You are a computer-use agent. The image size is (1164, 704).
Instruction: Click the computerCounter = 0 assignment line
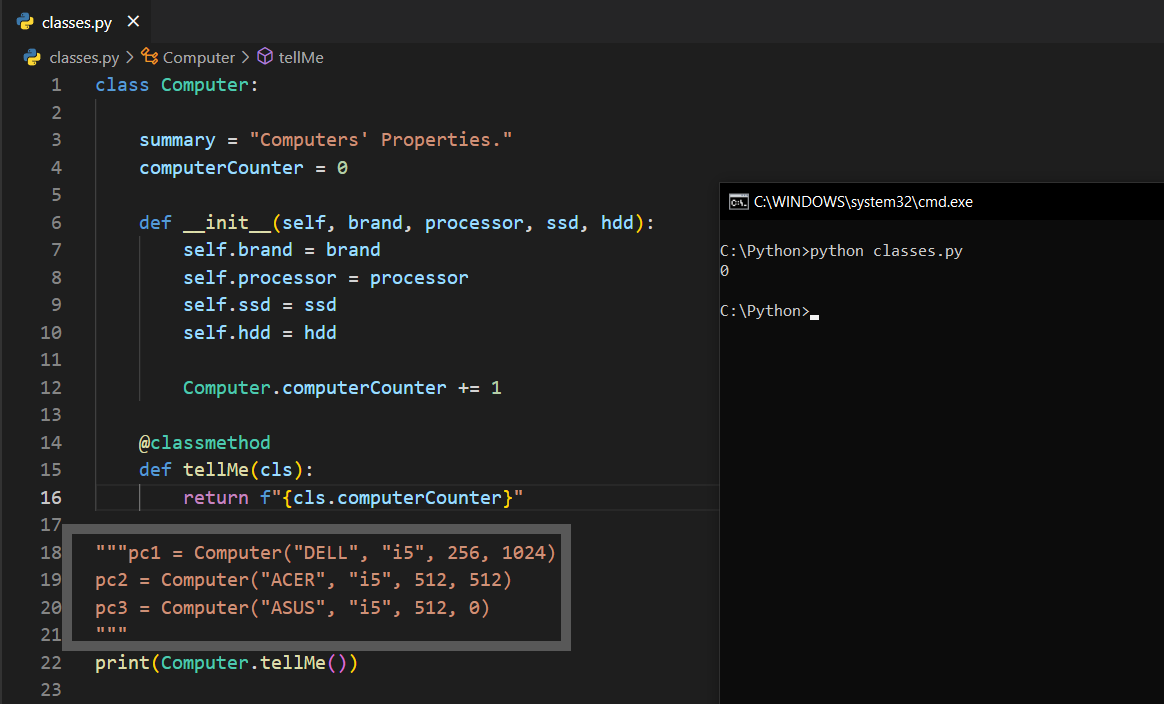click(x=243, y=168)
